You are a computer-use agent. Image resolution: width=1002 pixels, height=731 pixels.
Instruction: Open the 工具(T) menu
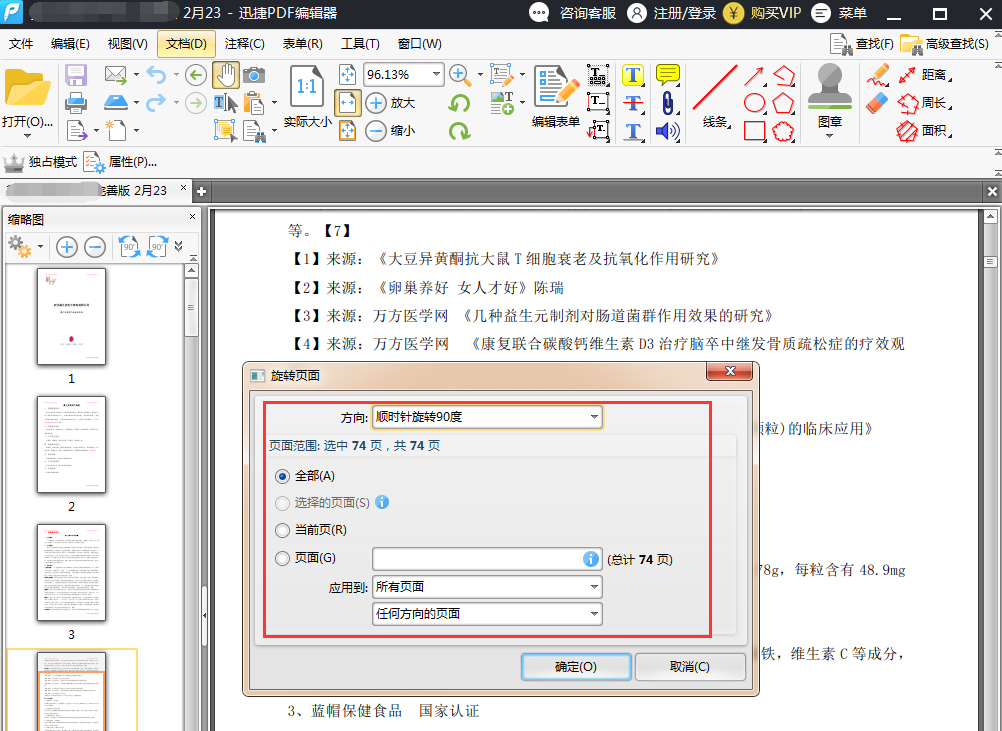point(360,43)
